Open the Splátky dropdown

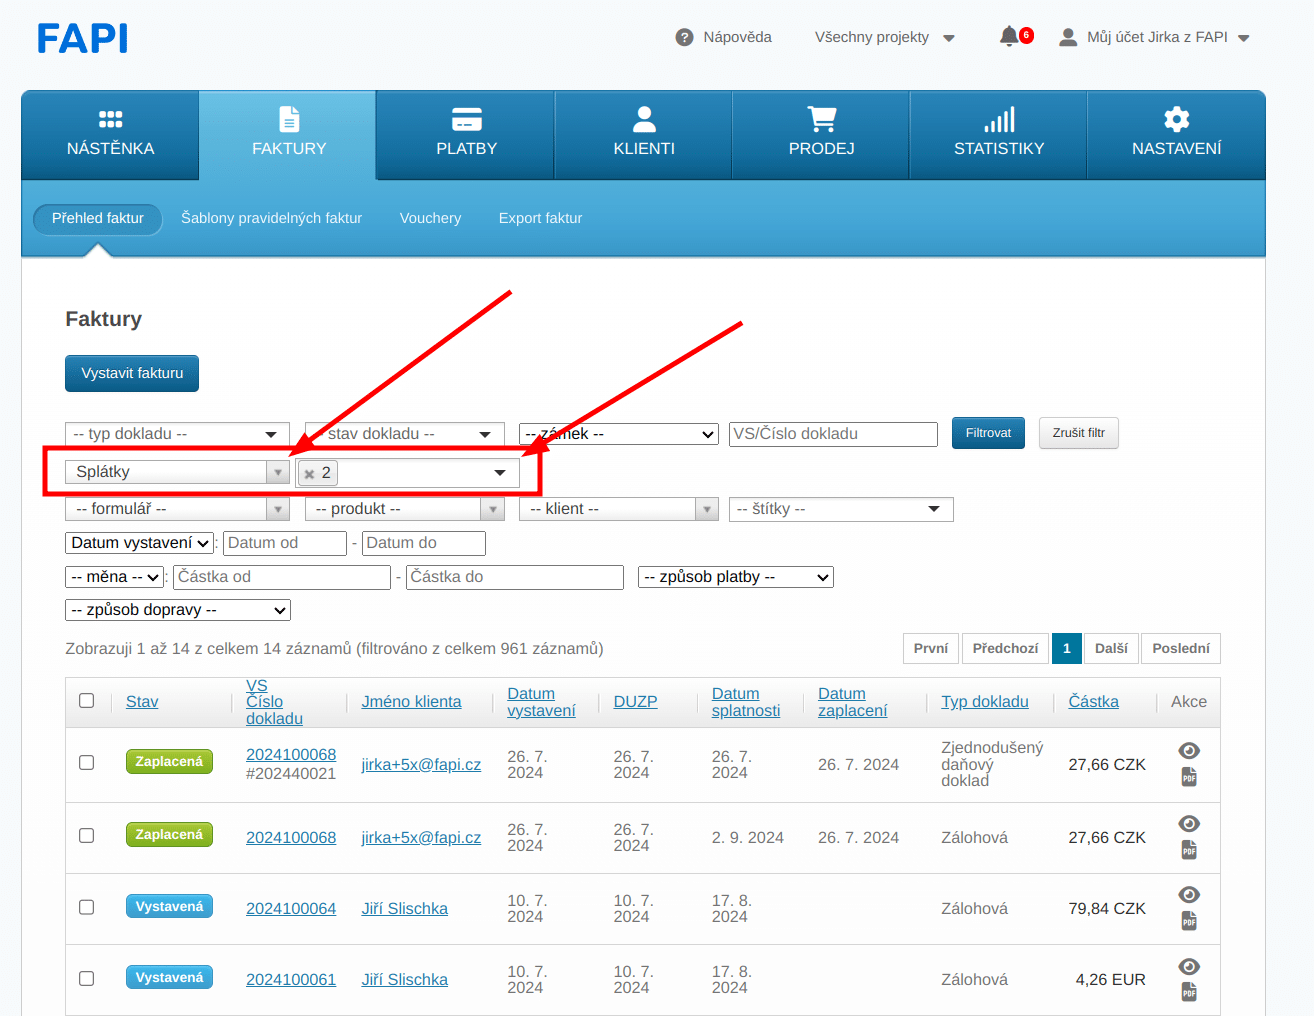click(177, 472)
